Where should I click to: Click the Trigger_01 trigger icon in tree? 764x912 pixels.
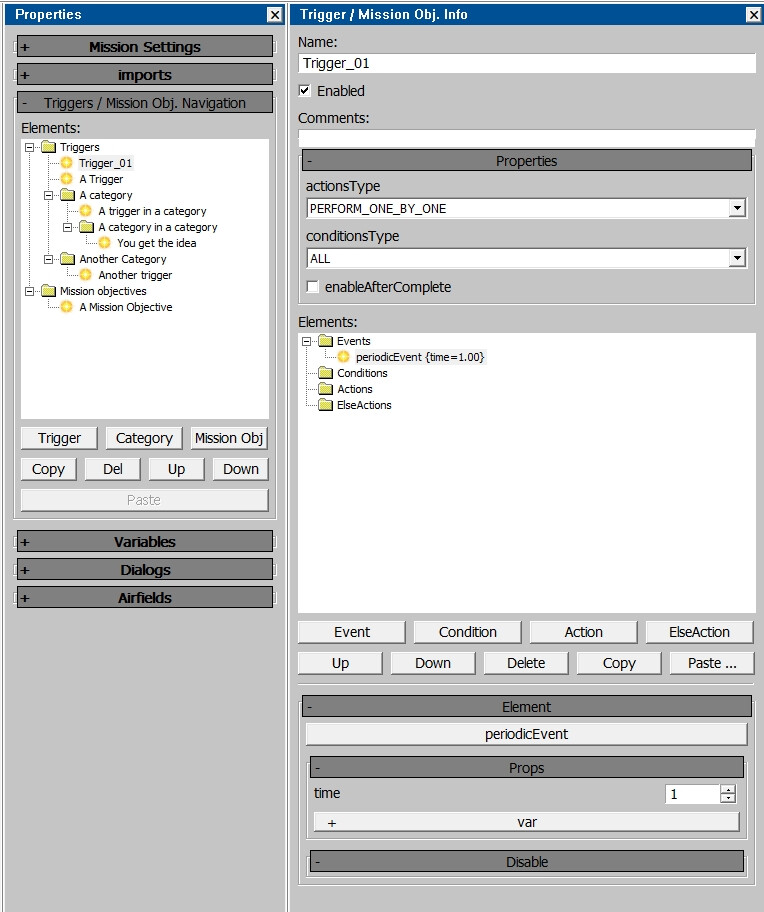[67, 163]
